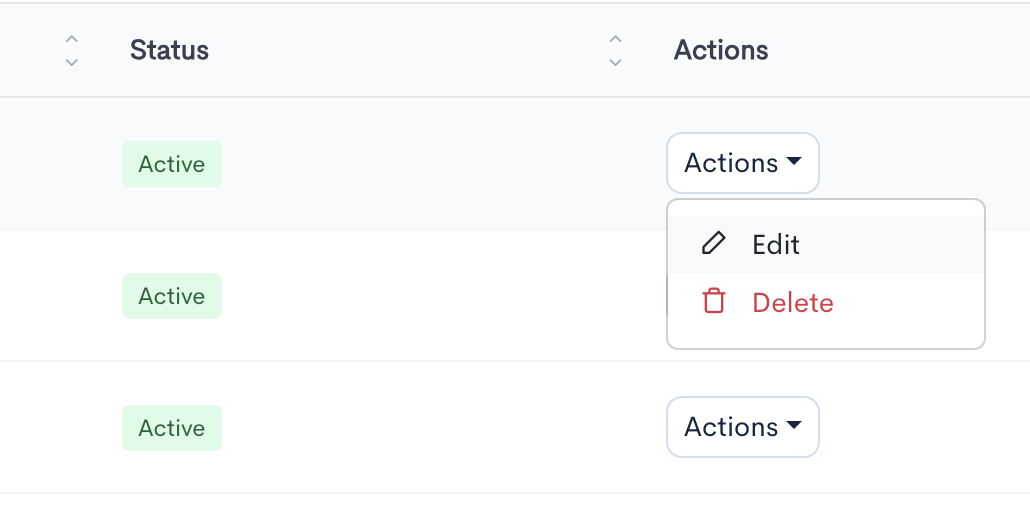Click the up chevron left of Status header
Image resolution: width=1030 pixels, height=506 pixels.
tap(71, 40)
